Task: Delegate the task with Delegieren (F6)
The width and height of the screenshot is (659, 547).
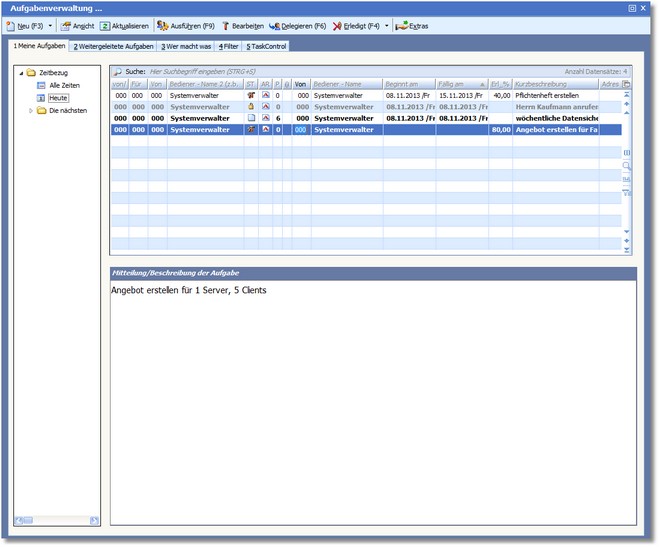Action: coord(297,26)
